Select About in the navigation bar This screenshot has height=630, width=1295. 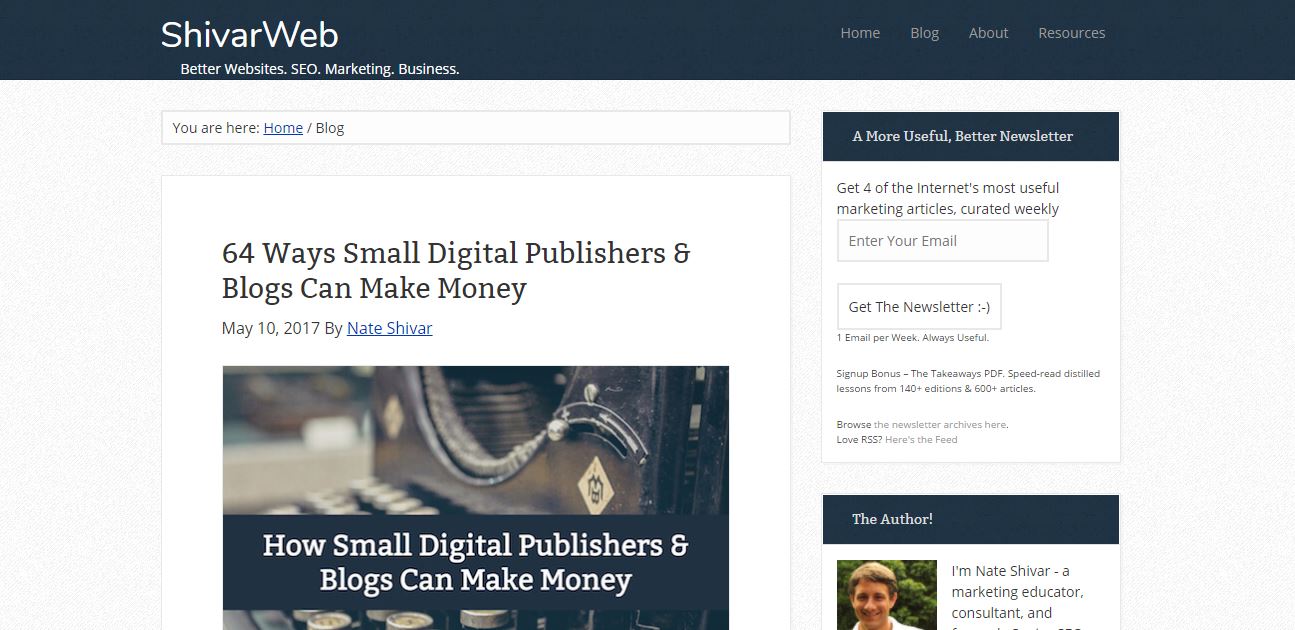click(x=988, y=33)
